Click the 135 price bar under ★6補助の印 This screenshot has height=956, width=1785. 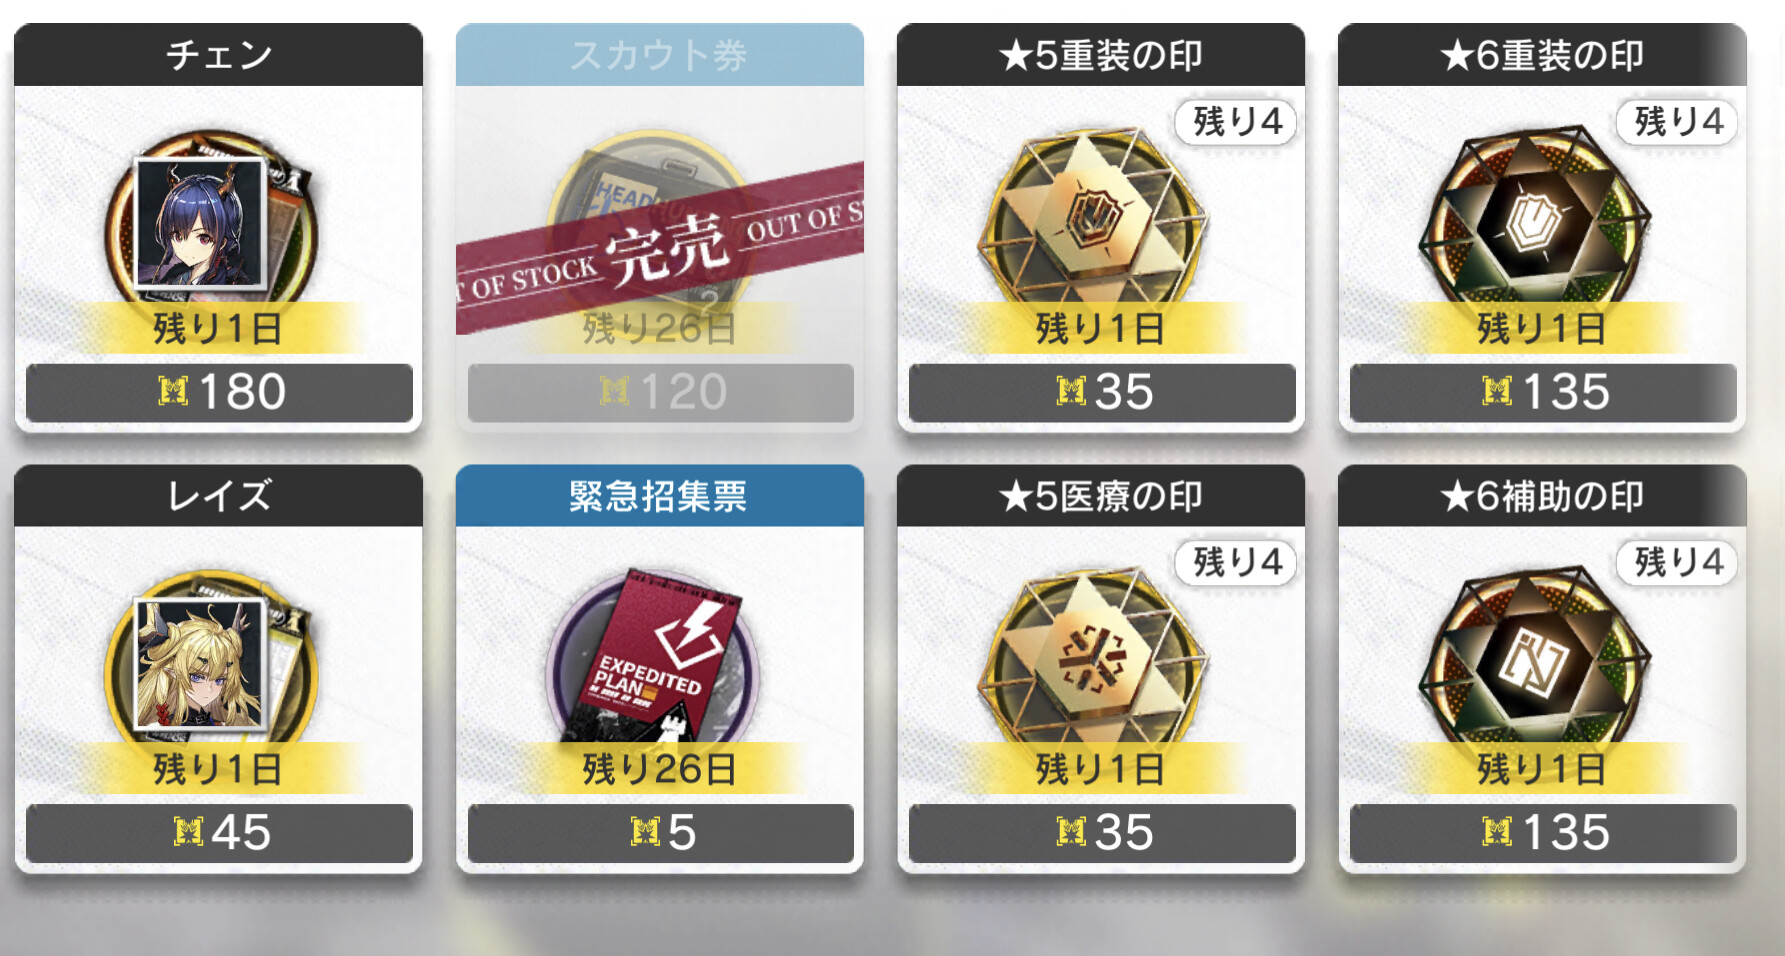1543,833
